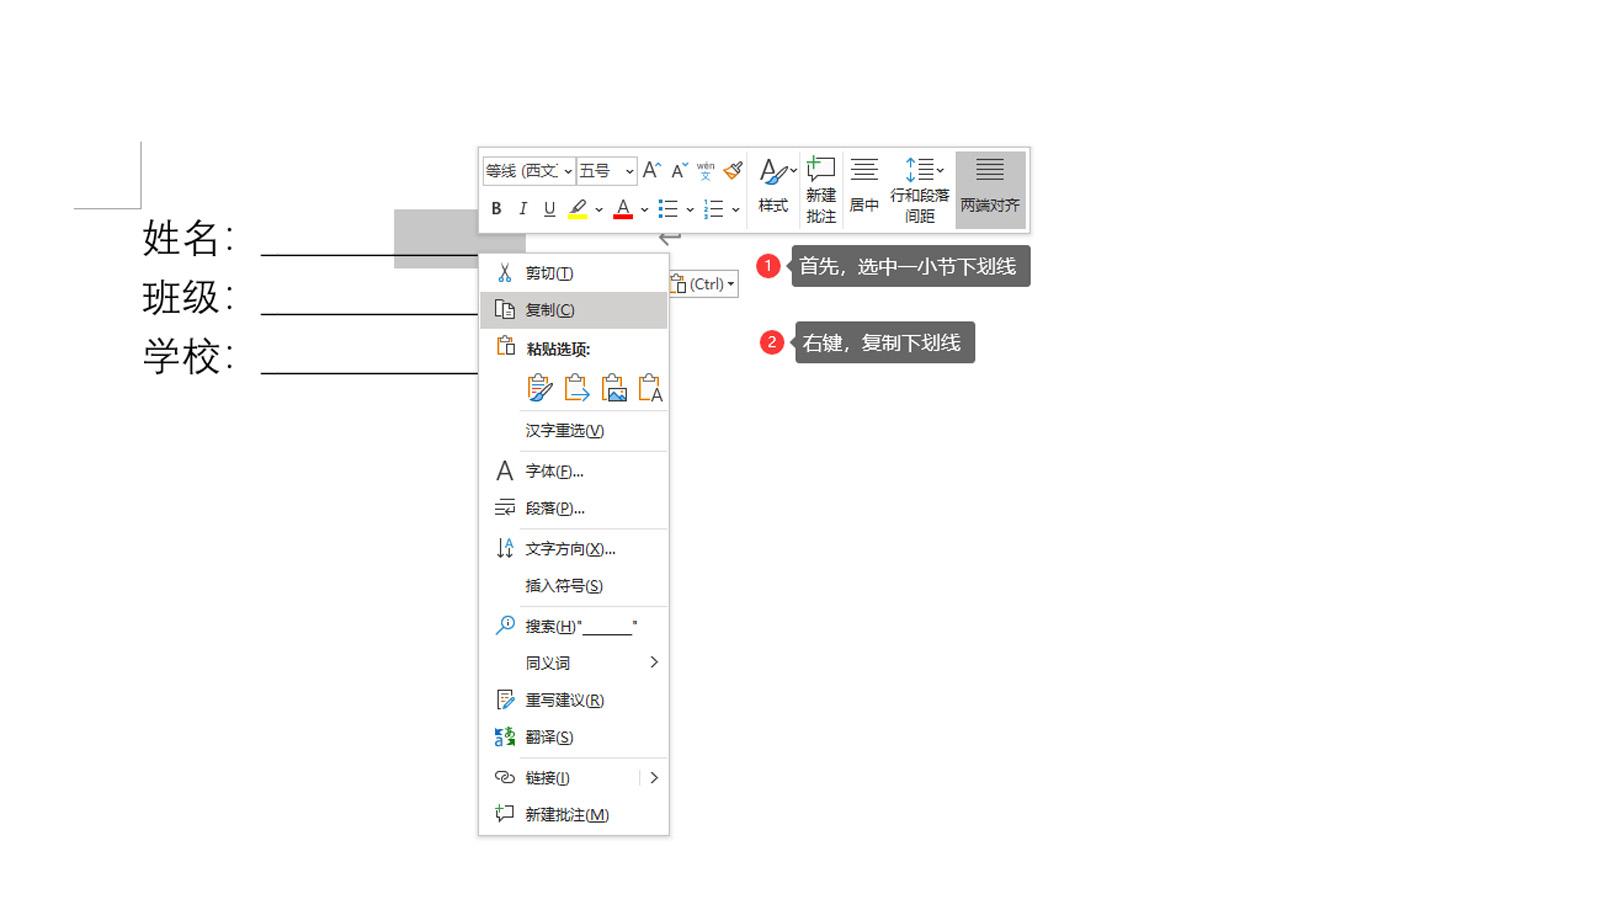Open the font size dropdown
Screen dimensions: 1600x900
[x=629, y=170]
